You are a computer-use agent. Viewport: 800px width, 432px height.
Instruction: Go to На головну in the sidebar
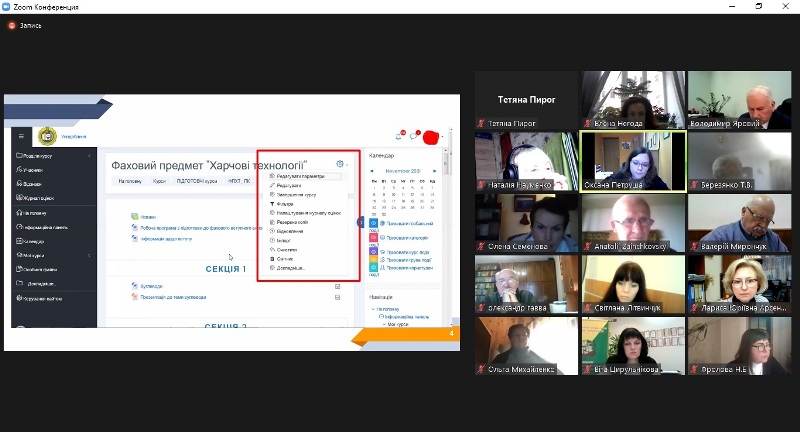[x=32, y=213]
